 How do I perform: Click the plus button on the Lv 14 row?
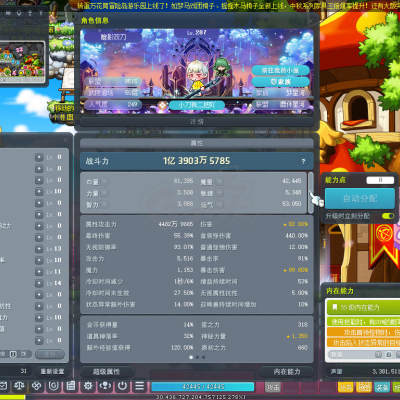coord(39,283)
